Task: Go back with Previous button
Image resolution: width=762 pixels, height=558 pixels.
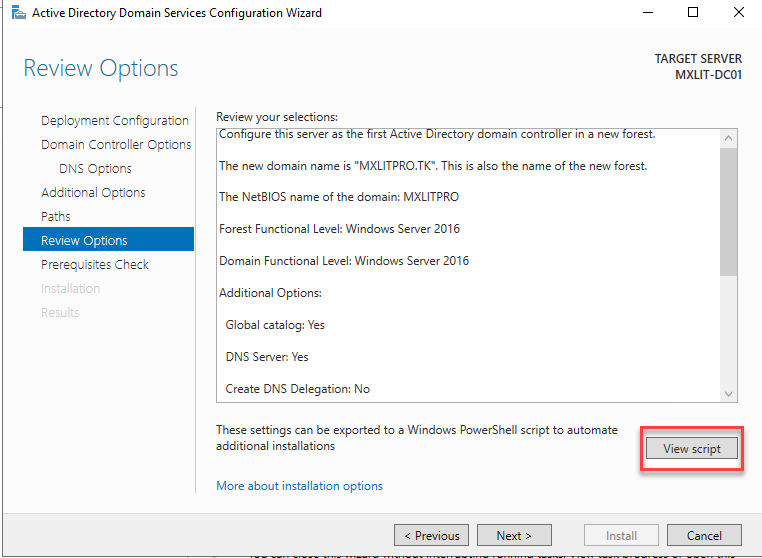Action: coord(431,536)
